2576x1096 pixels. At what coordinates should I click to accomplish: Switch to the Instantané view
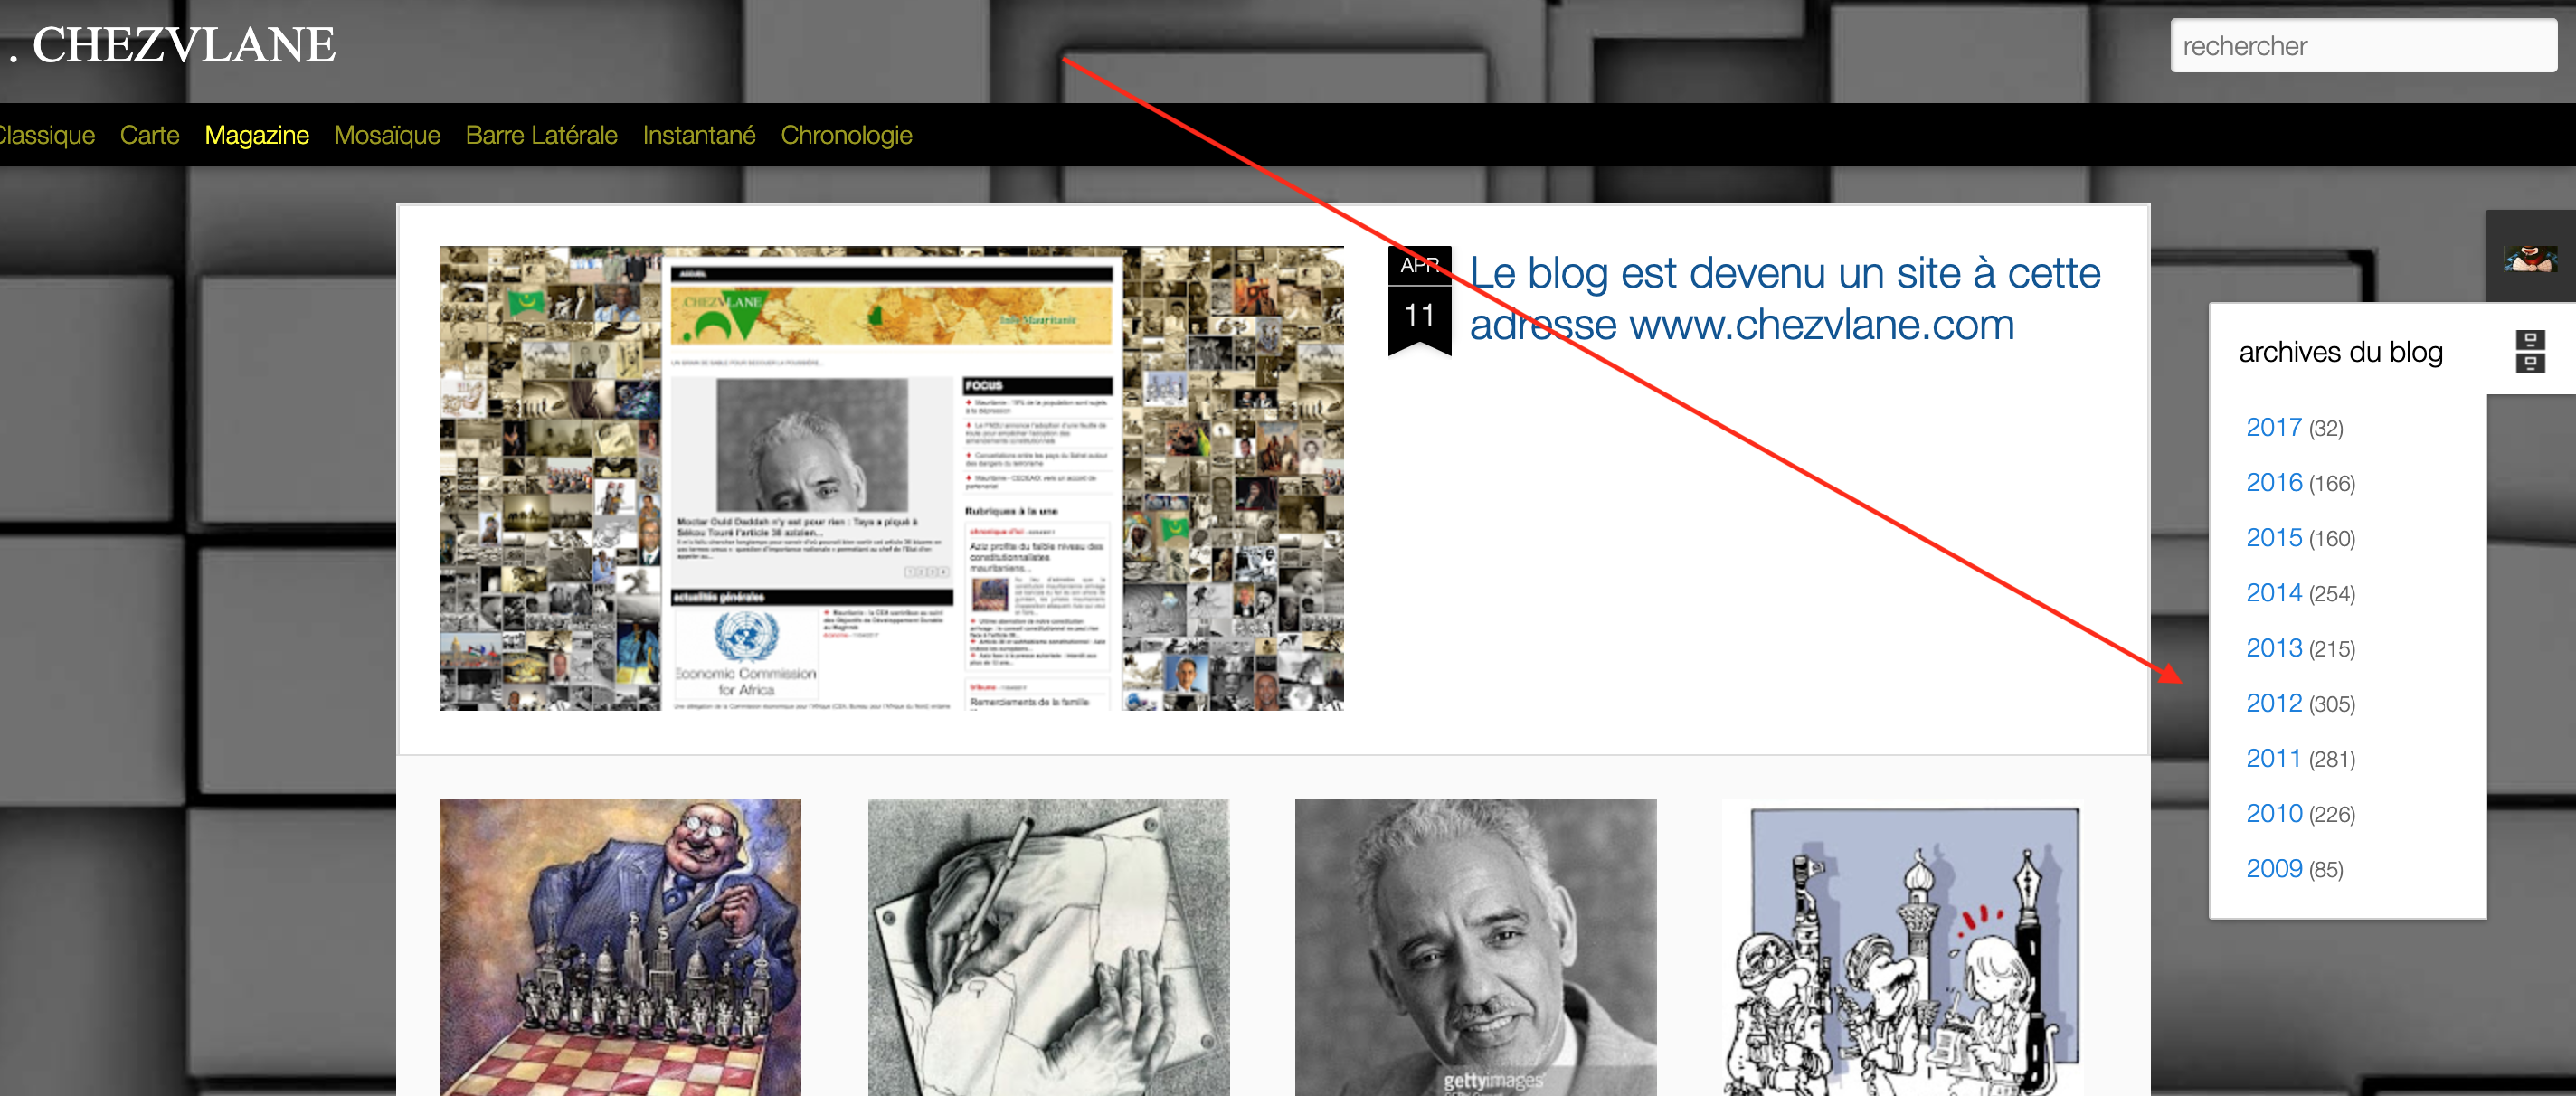coord(699,135)
